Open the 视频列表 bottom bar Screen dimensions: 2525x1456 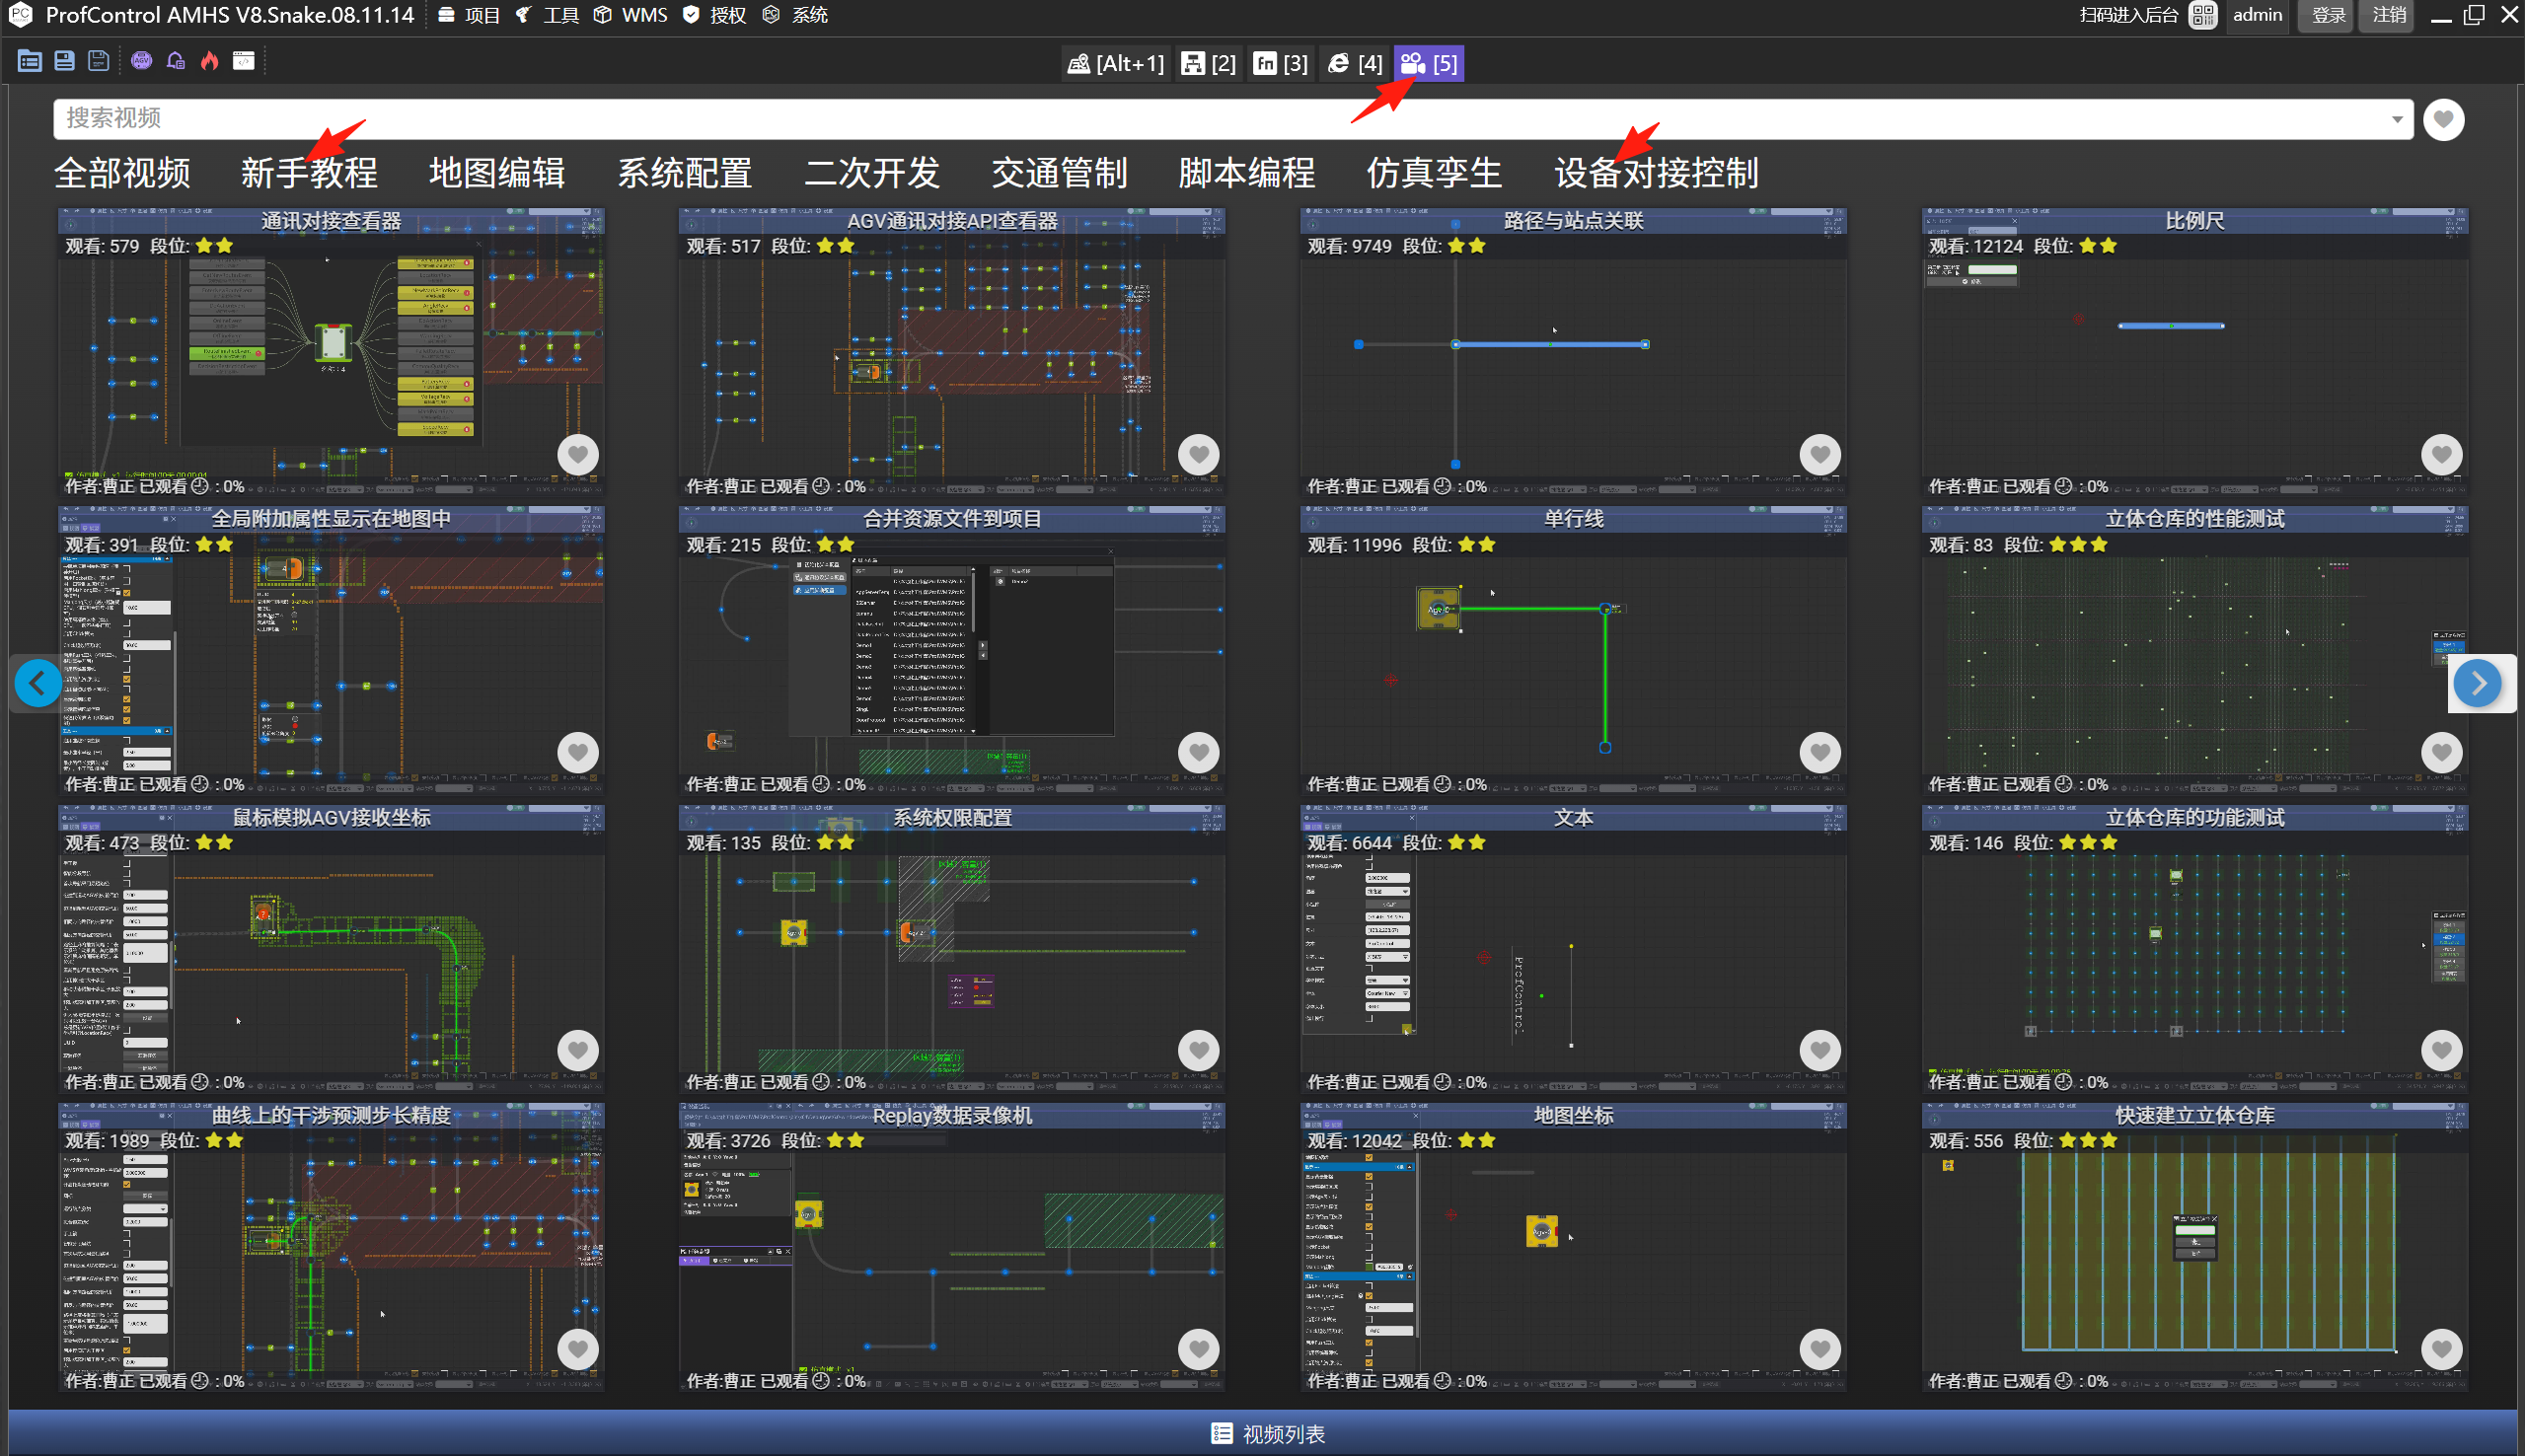1266,1433
